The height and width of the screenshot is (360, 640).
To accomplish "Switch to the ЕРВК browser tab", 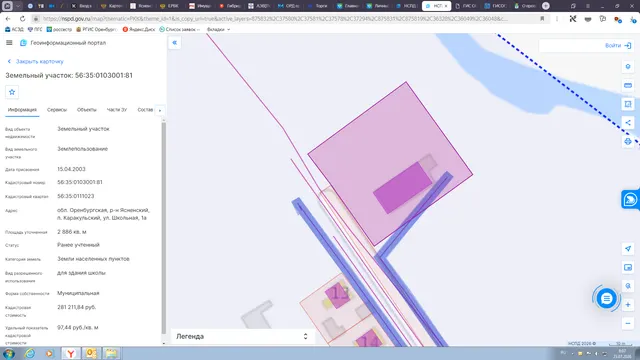I will pos(170,6).
